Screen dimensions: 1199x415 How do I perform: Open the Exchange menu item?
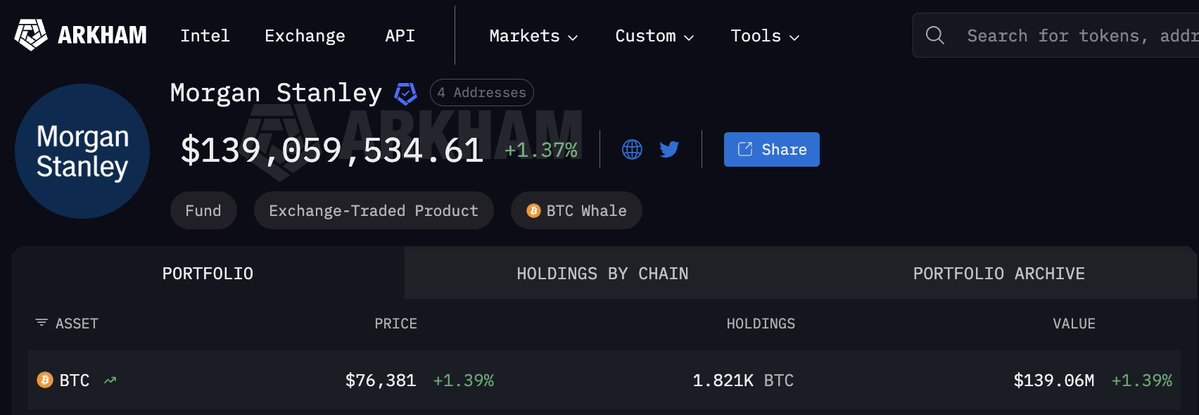305,36
